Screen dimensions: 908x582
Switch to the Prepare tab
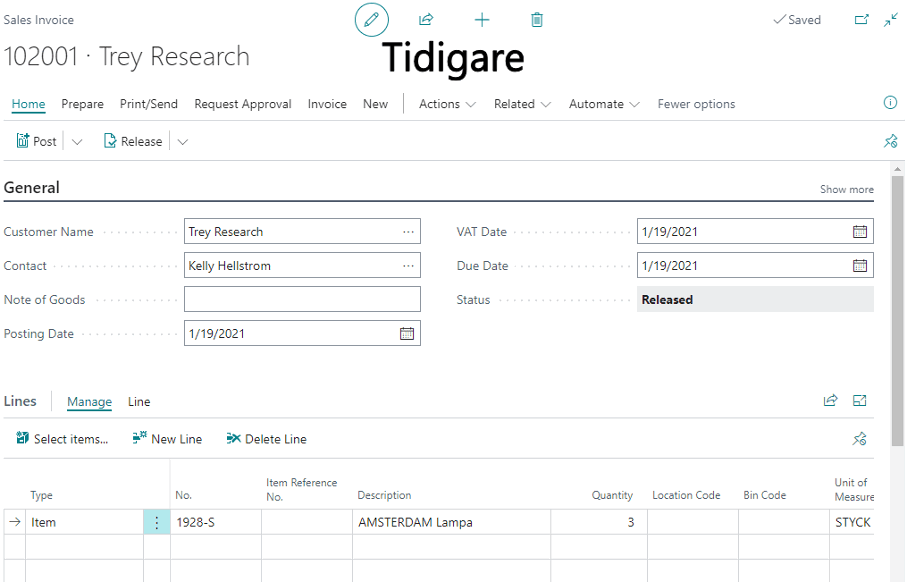click(x=82, y=104)
